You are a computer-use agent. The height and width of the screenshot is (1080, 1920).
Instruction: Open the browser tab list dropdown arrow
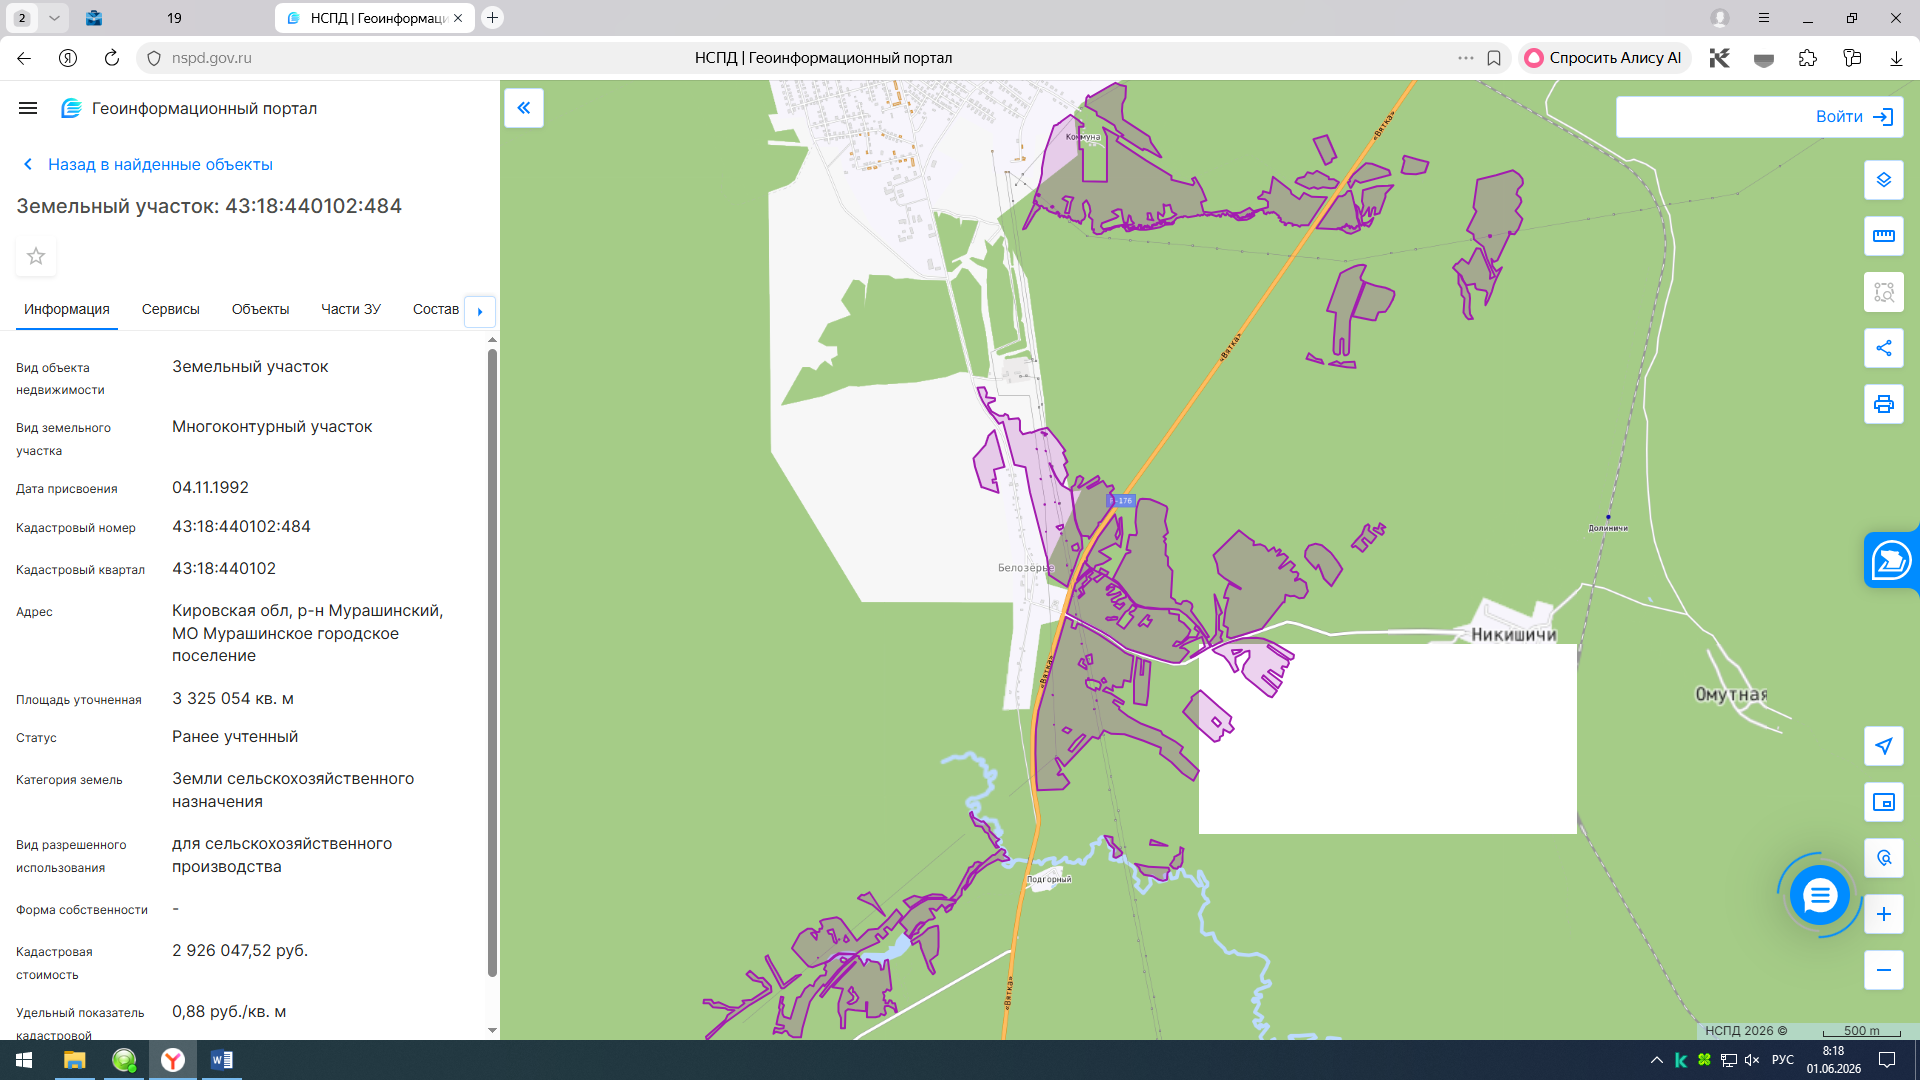pyautogui.click(x=54, y=18)
